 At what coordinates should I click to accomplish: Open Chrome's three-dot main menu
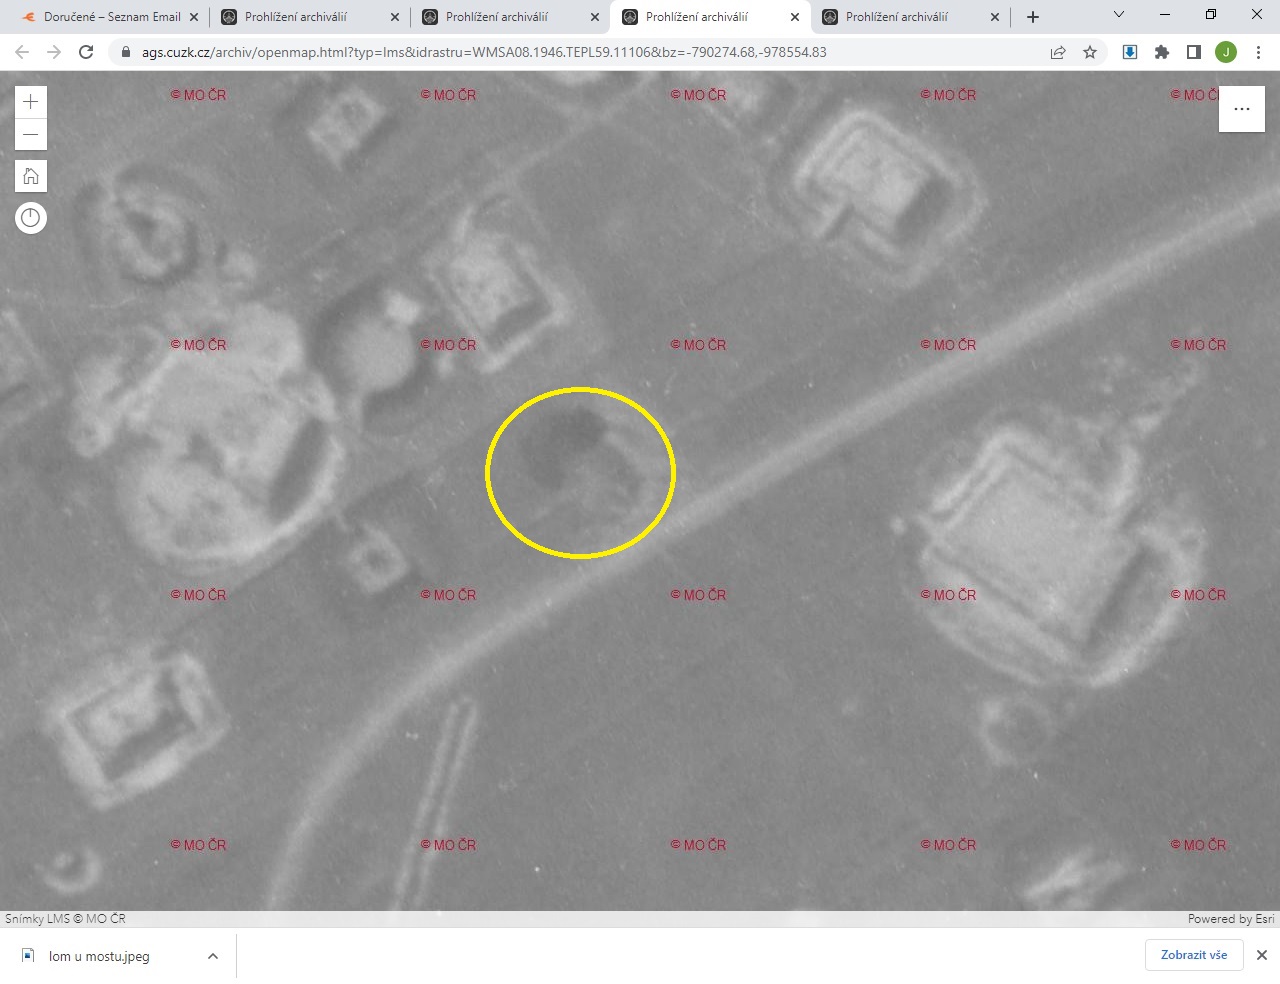(1258, 52)
